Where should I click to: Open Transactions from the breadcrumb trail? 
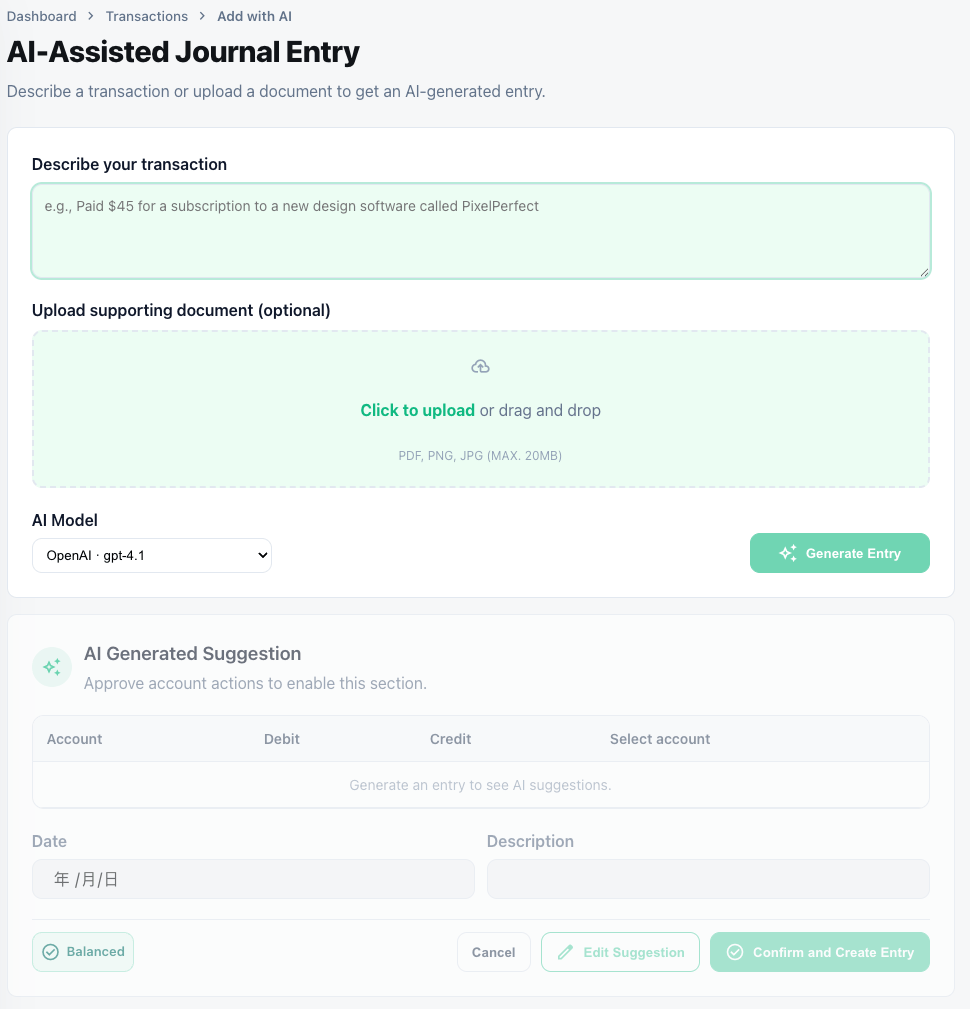146,16
